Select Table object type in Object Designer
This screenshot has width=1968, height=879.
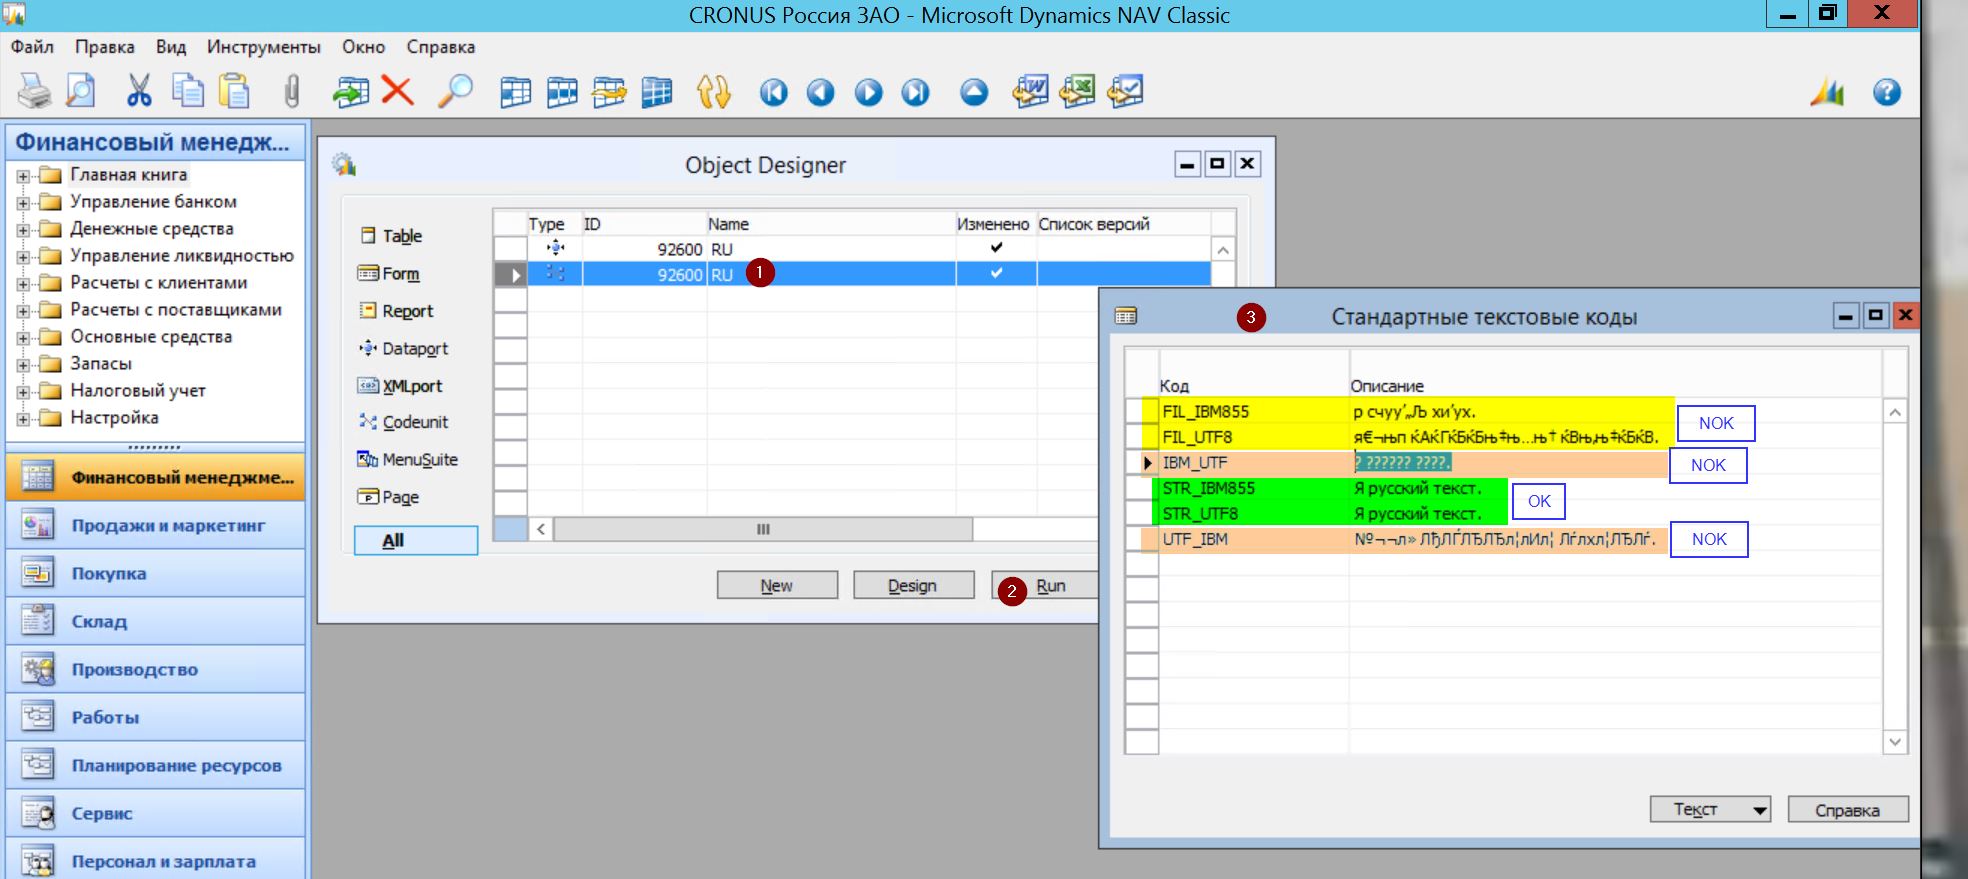[391, 236]
